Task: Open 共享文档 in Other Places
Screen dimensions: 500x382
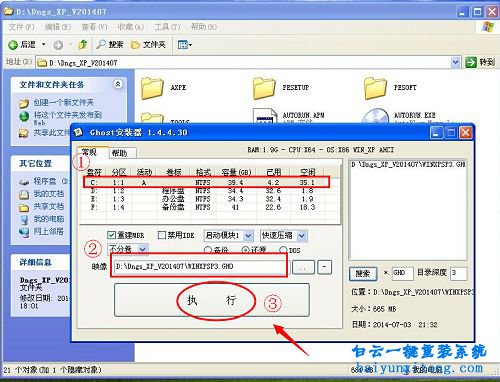Action: 48,207
